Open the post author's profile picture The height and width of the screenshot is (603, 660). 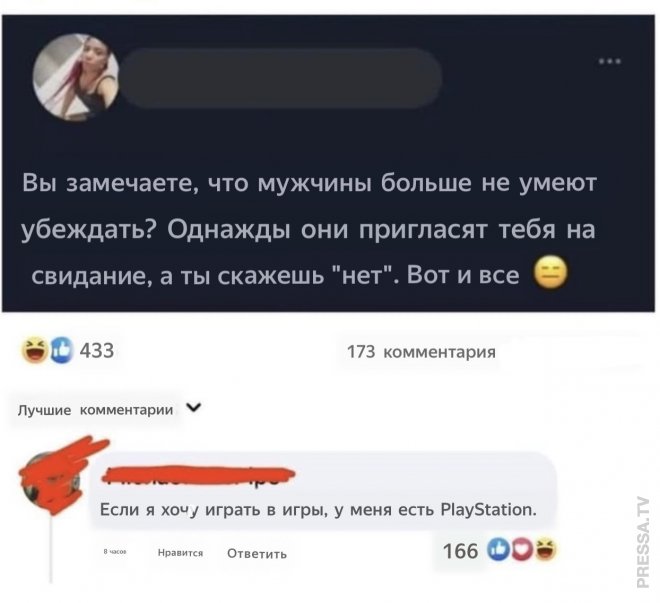pyautogui.click(x=76, y=77)
